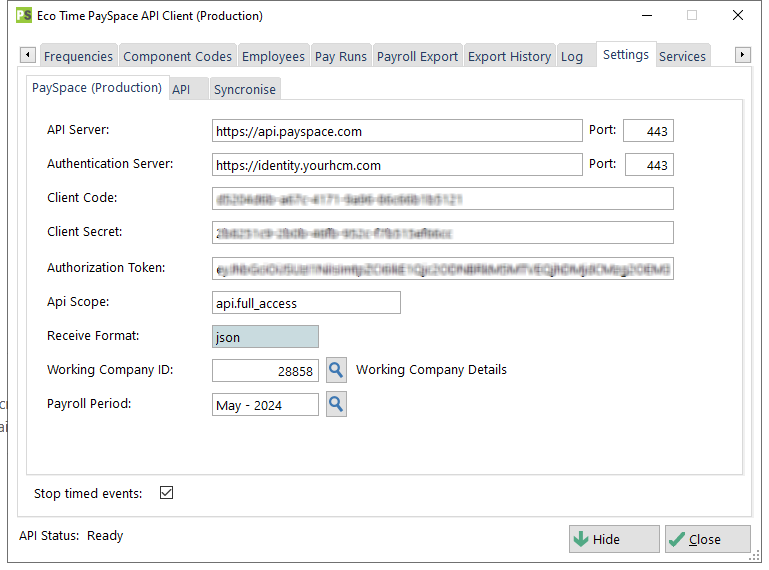769x570 pixels.
Task: Open the Syncronise sub-tab
Action: pyautogui.click(x=245, y=89)
